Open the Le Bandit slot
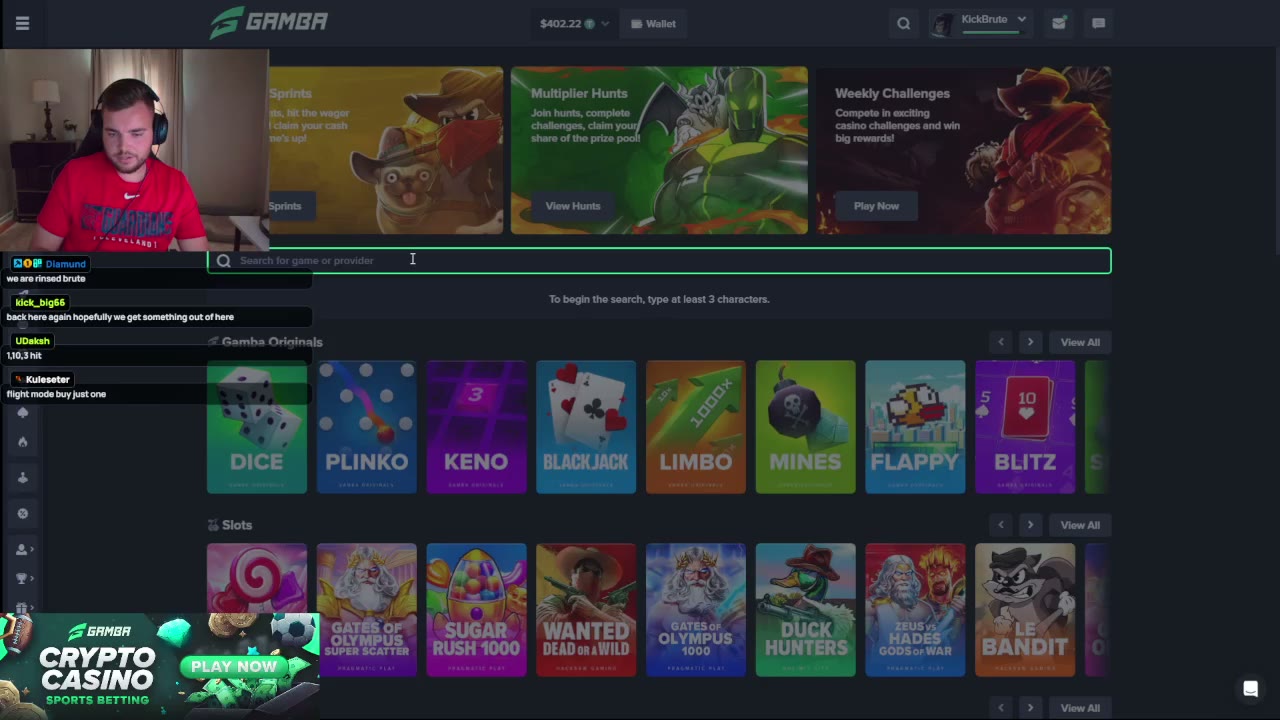1280x720 pixels. pos(1025,610)
